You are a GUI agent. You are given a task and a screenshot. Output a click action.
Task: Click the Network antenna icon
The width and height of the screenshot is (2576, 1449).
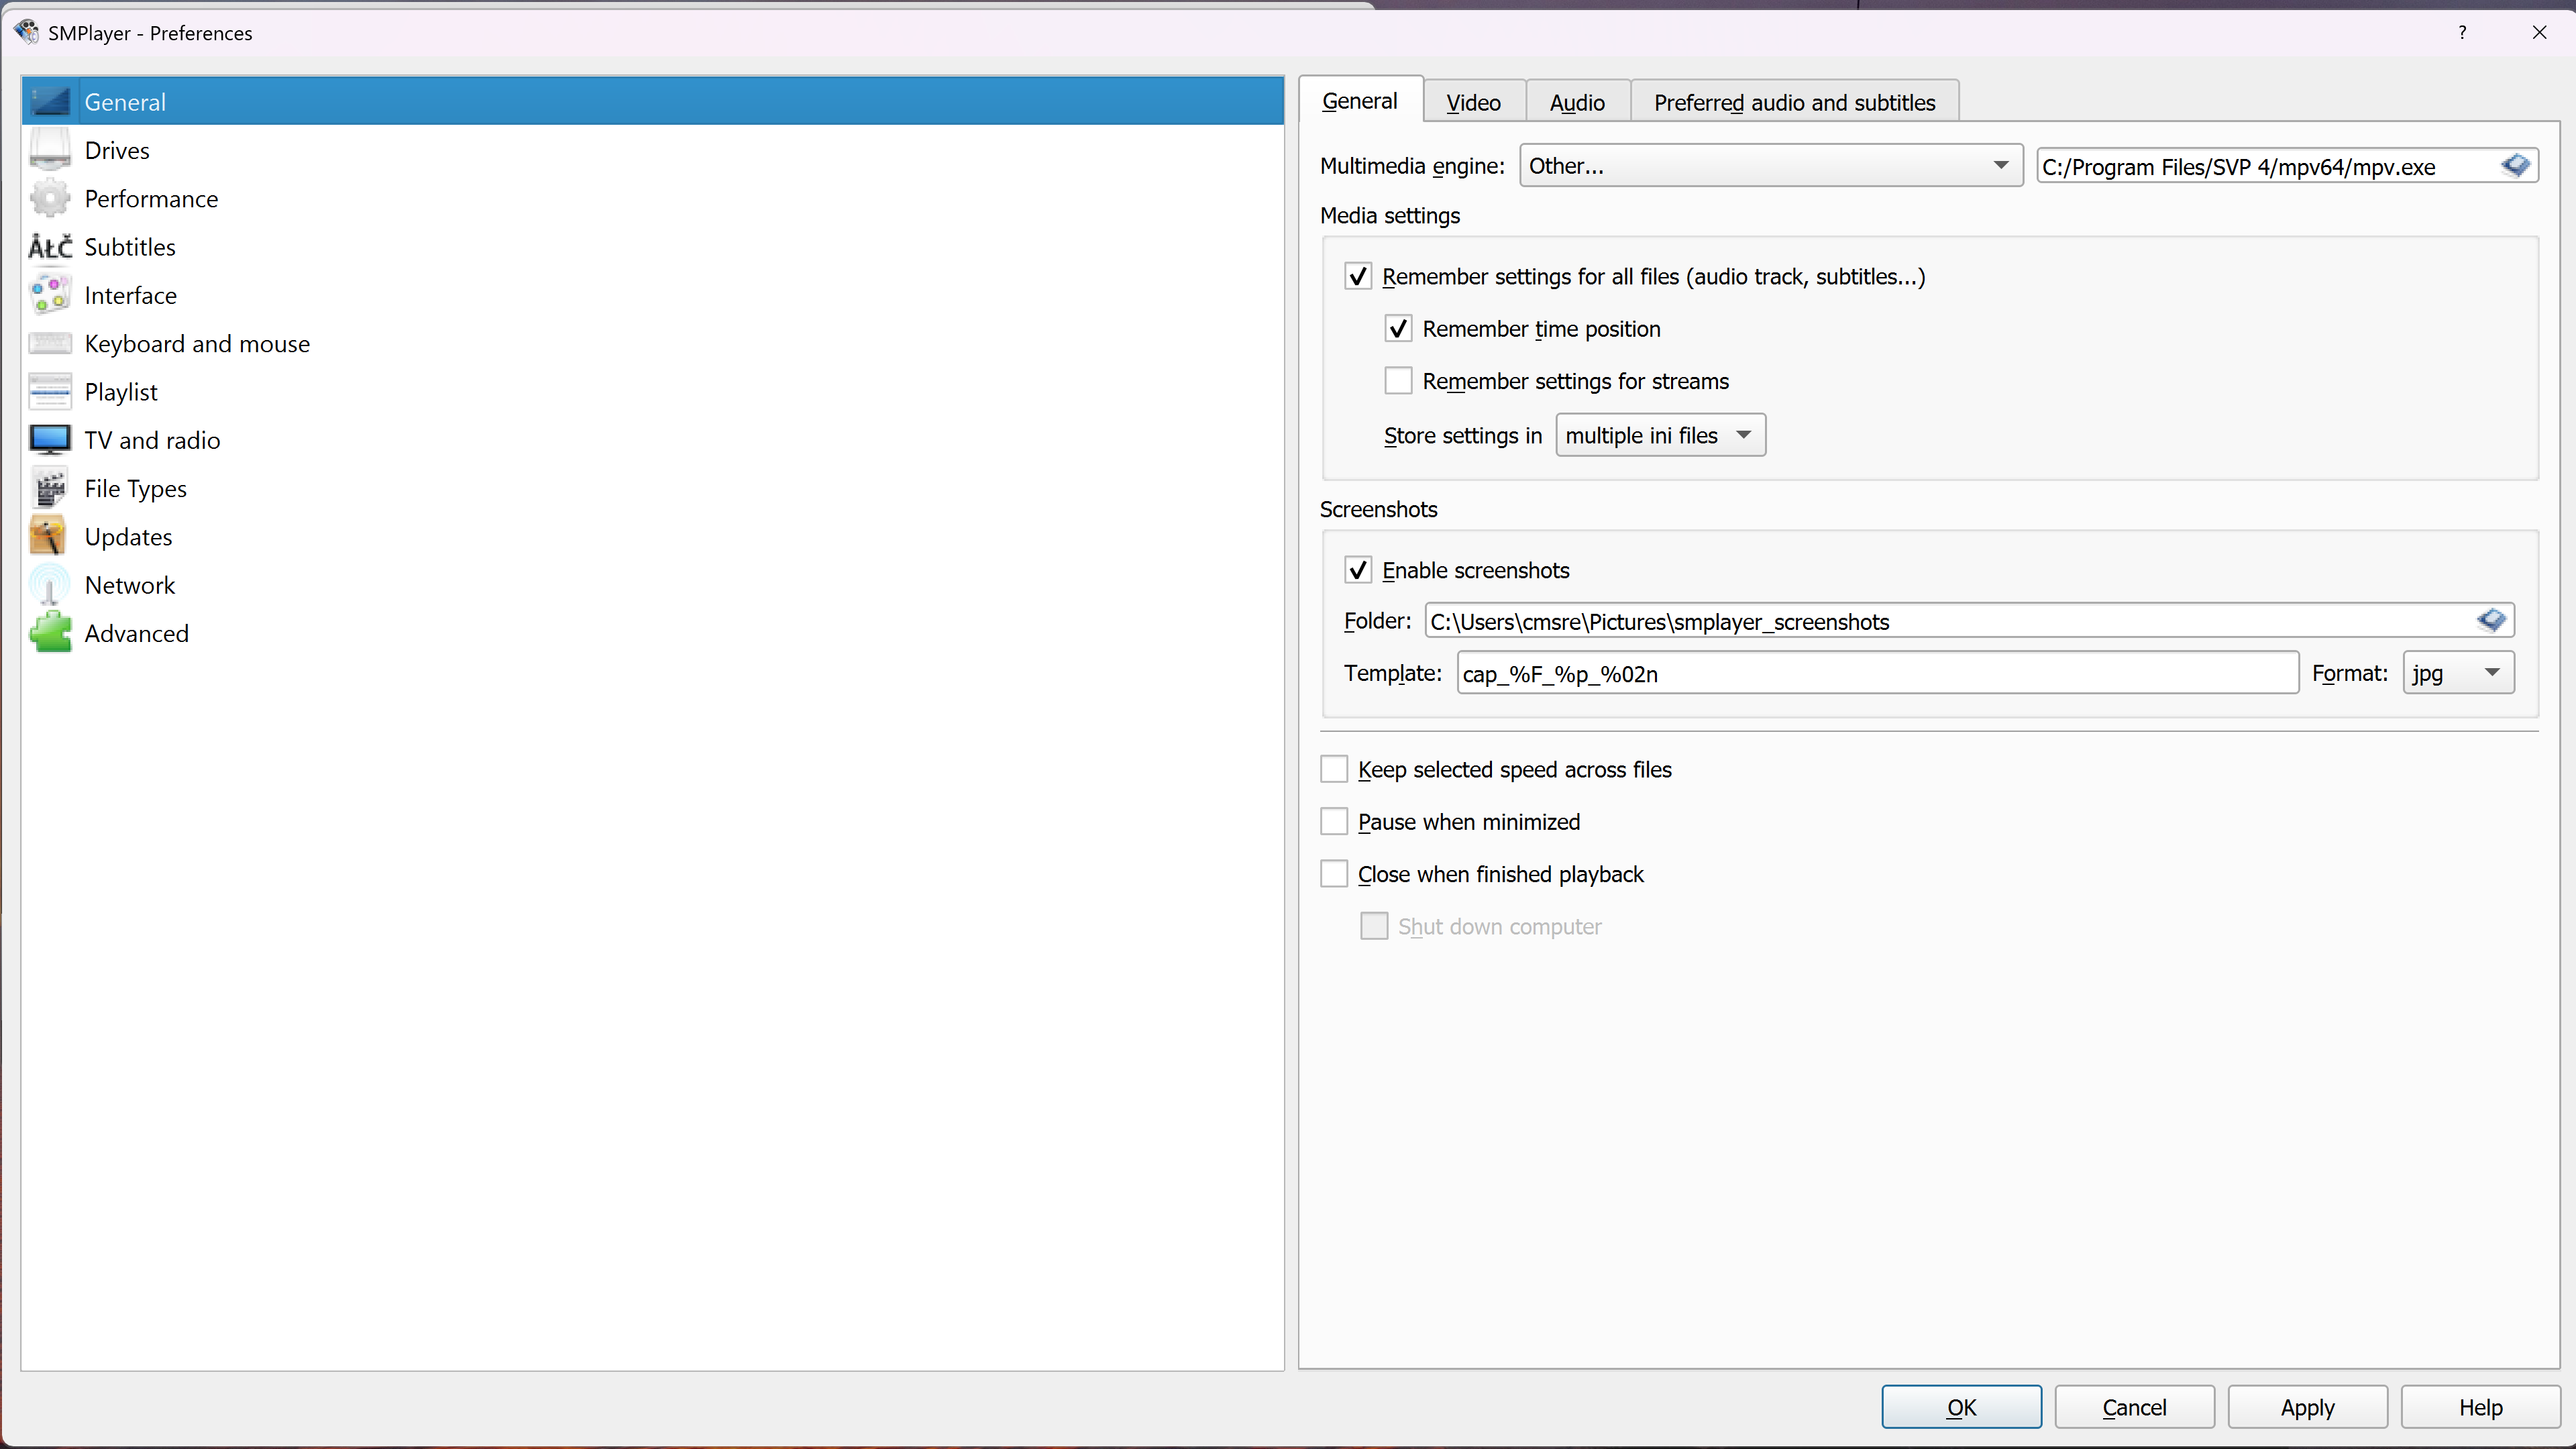(50, 585)
